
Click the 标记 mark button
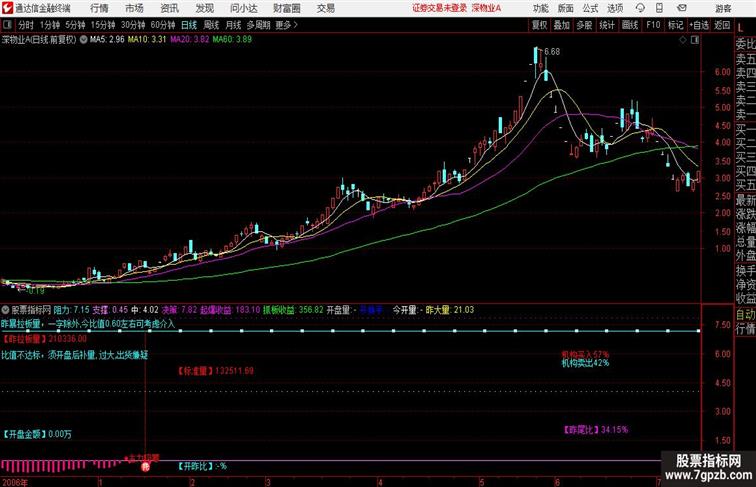point(675,25)
